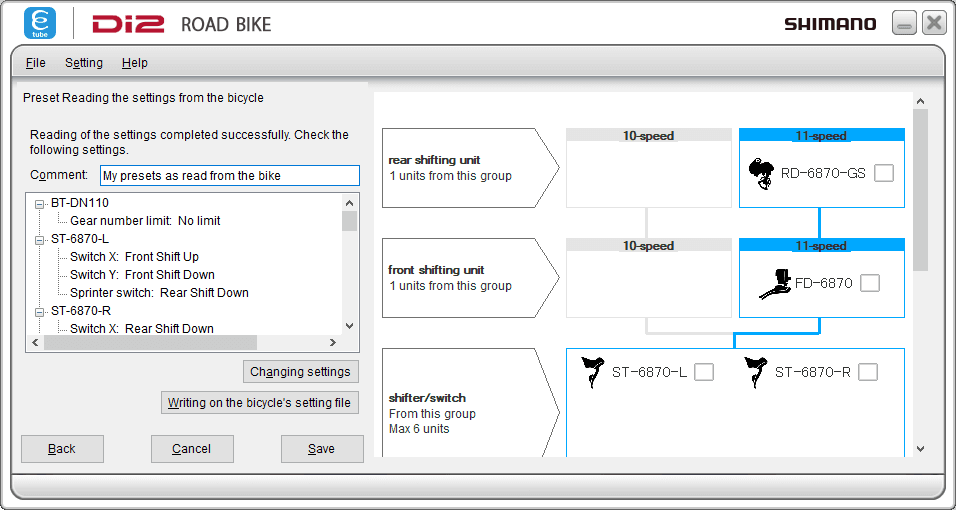Click the front 10-speed column header
Screen dimensions: 956x510
pyautogui.click(x=649, y=245)
